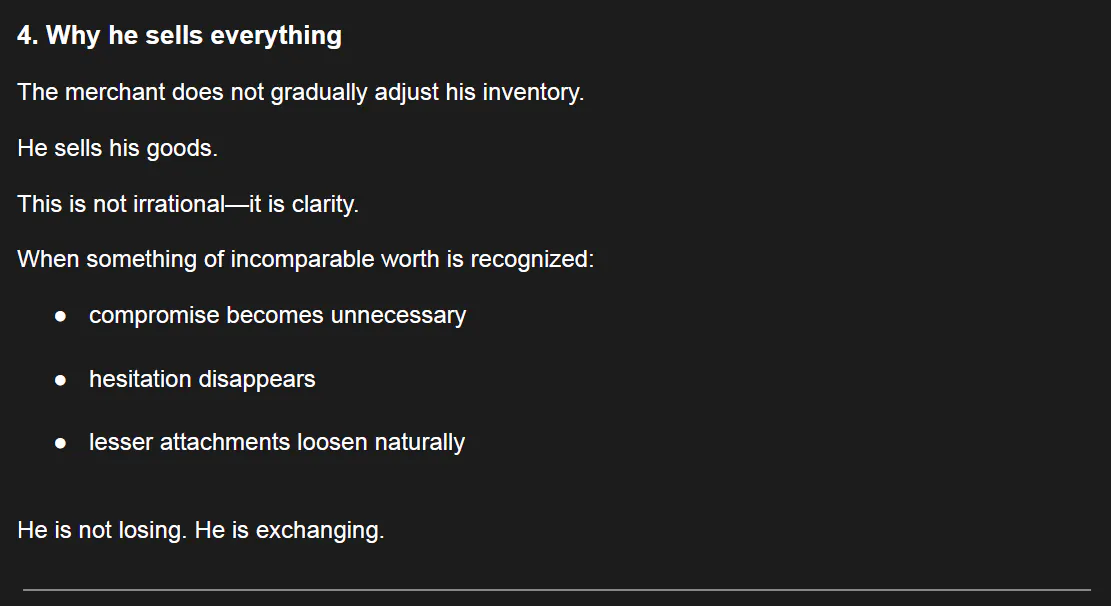Click the word "clarity" in the third line
Viewport: 1111px width, 606px height.
pyautogui.click(x=323, y=205)
